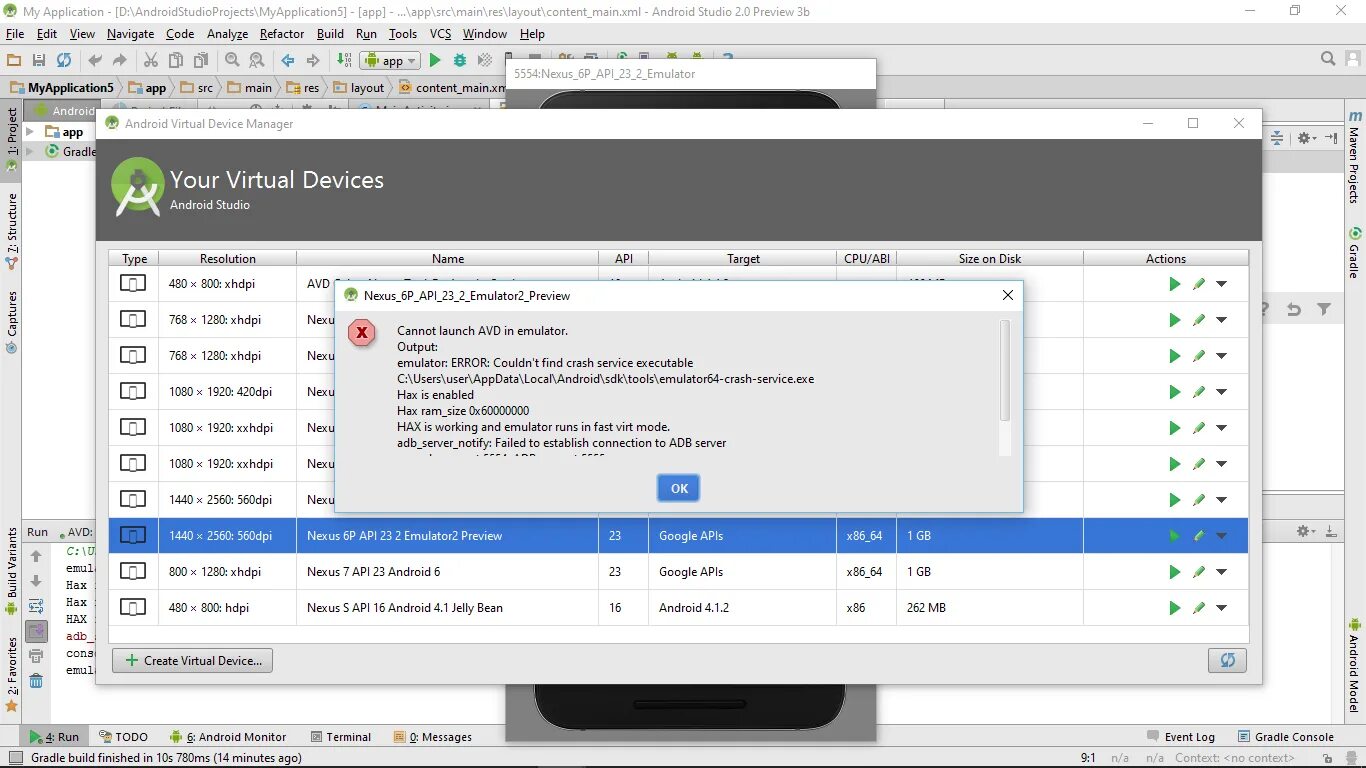Launch the Nexus 7 API 23 AVD
This screenshot has width=1366, height=768.
point(1175,572)
